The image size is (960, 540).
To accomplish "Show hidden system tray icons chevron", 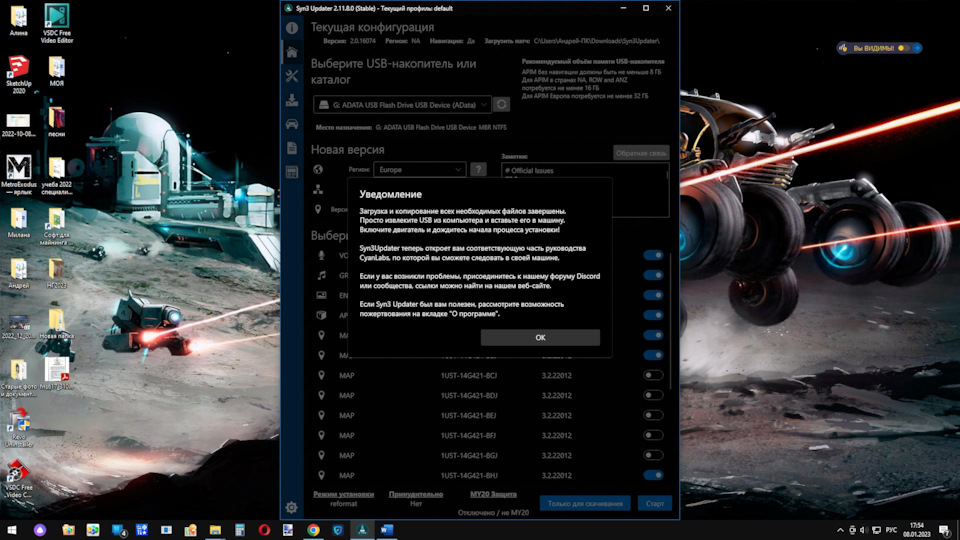I will 840,530.
